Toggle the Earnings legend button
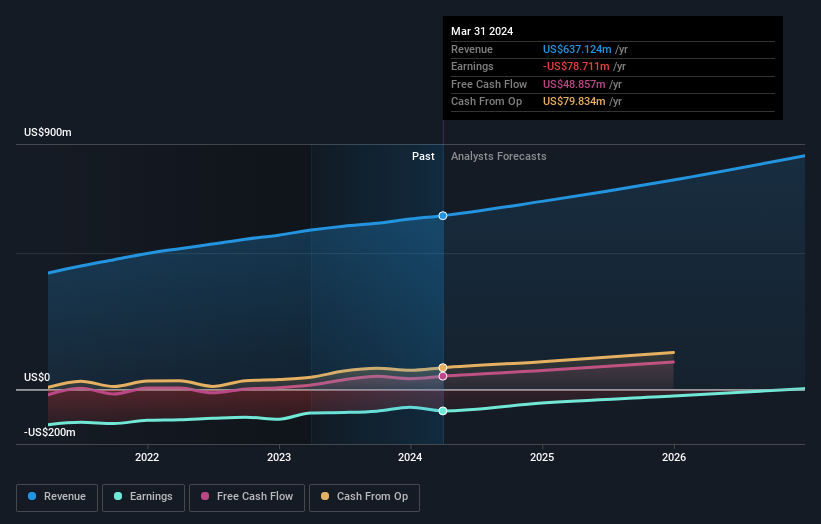The image size is (821, 524). coord(143,497)
